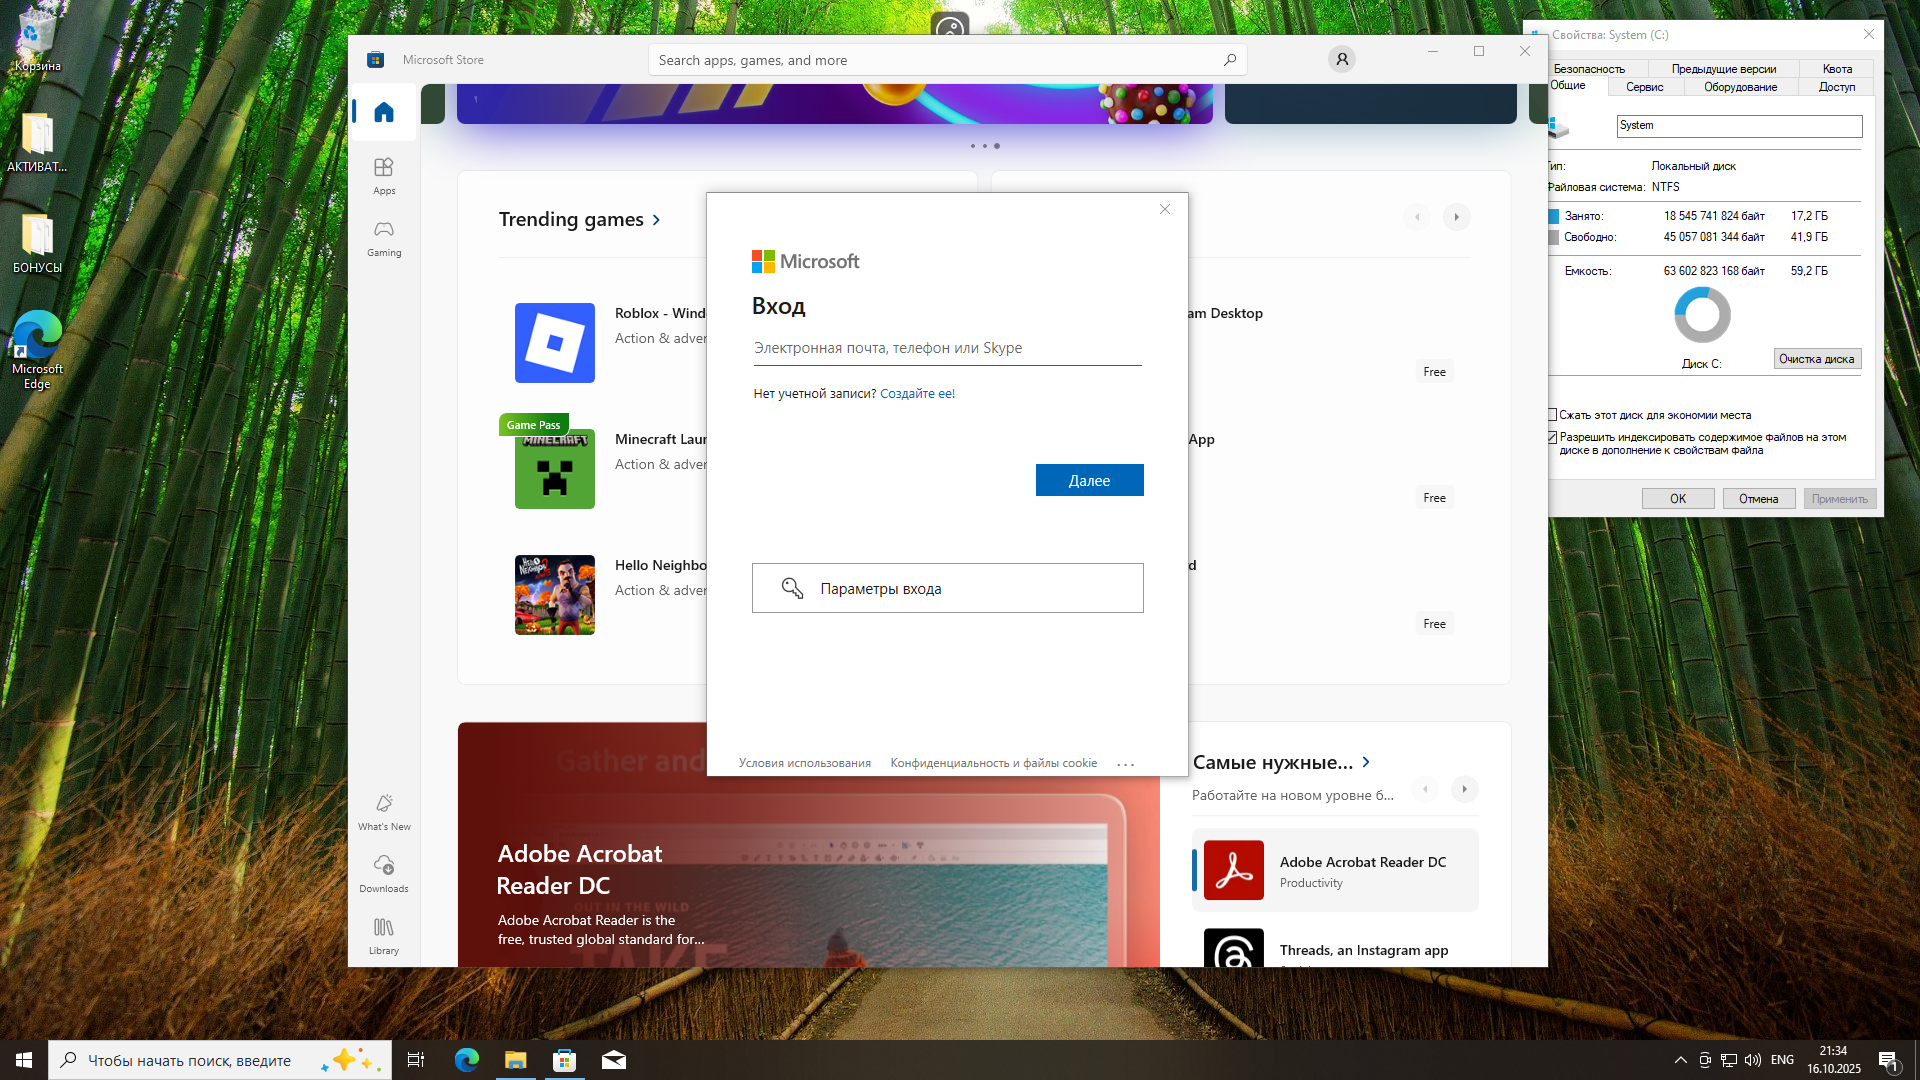
Task: Open the Gaming section in the sidebar
Action: (384, 238)
